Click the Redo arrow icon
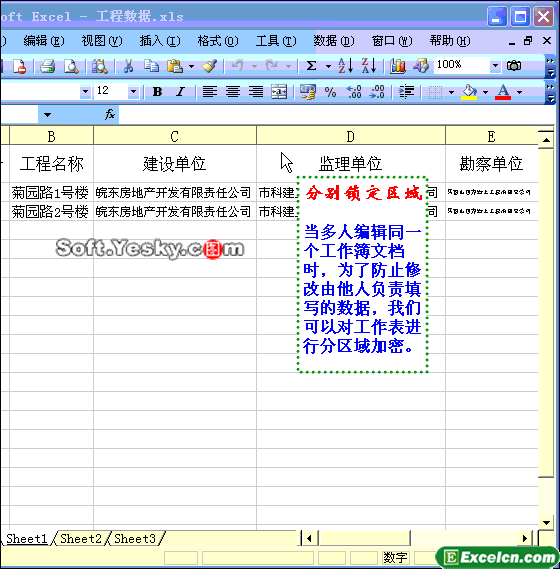The height and width of the screenshot is (569, 560). [x=271, y=66]
